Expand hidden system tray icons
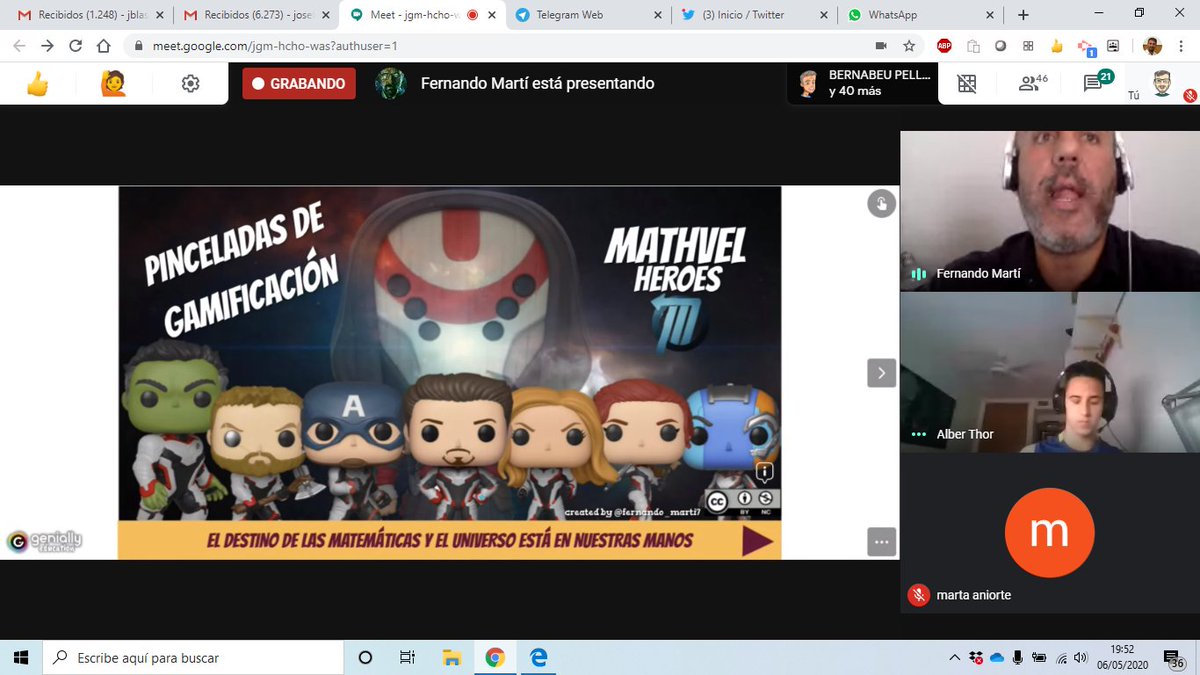Image resolution: width=1200 pixels, height=675 pixels. point(955,657)
